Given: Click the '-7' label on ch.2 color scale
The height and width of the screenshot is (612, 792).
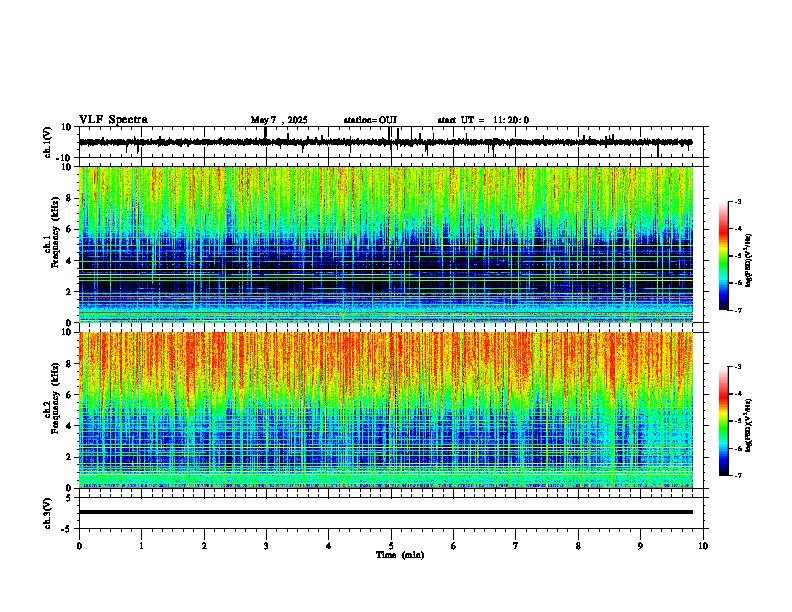Looking at the screenshot, I should (737, 476).
